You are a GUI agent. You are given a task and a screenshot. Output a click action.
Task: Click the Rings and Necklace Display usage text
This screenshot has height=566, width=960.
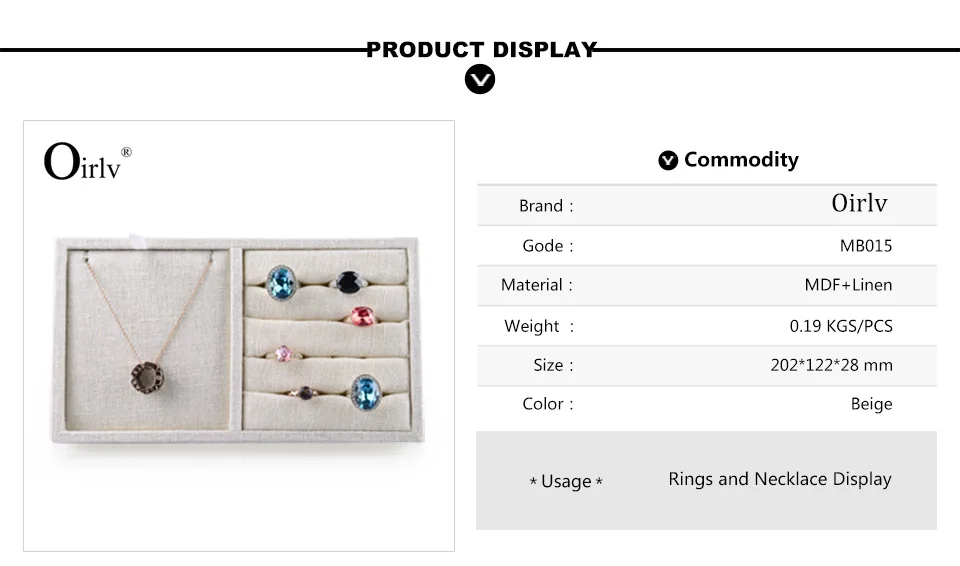click(779, 479)
